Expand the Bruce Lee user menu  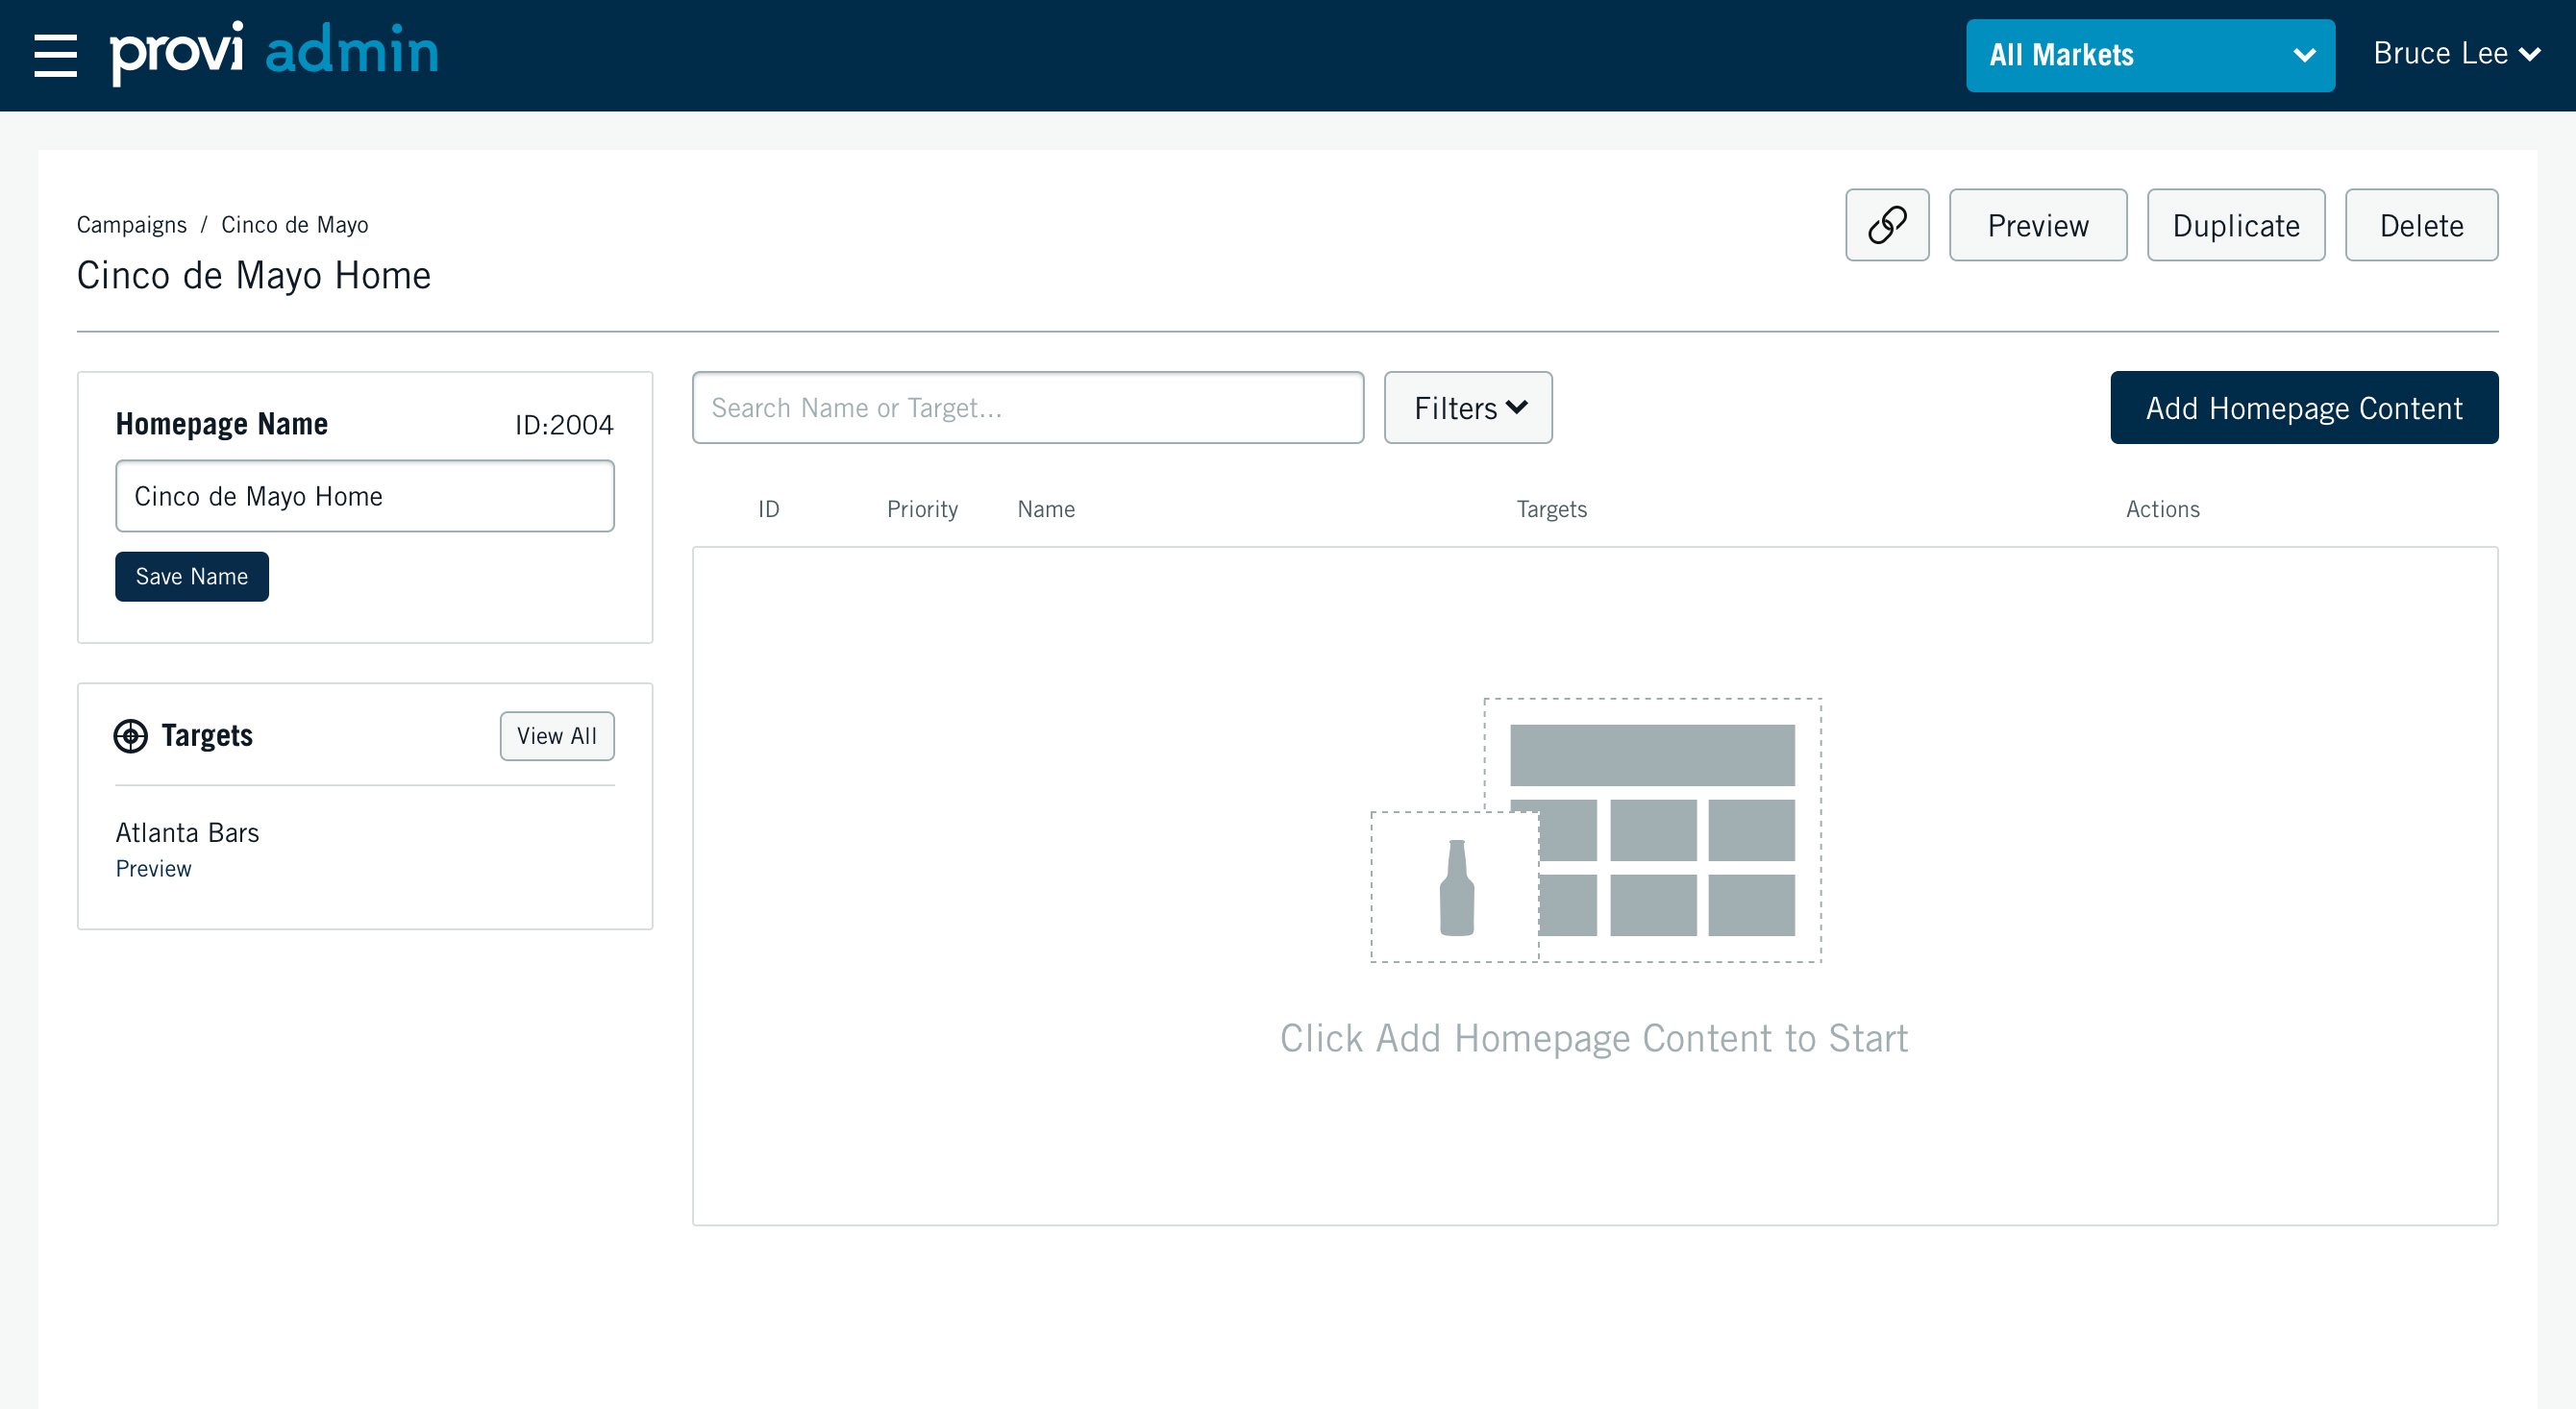(x=2456, y=53)
